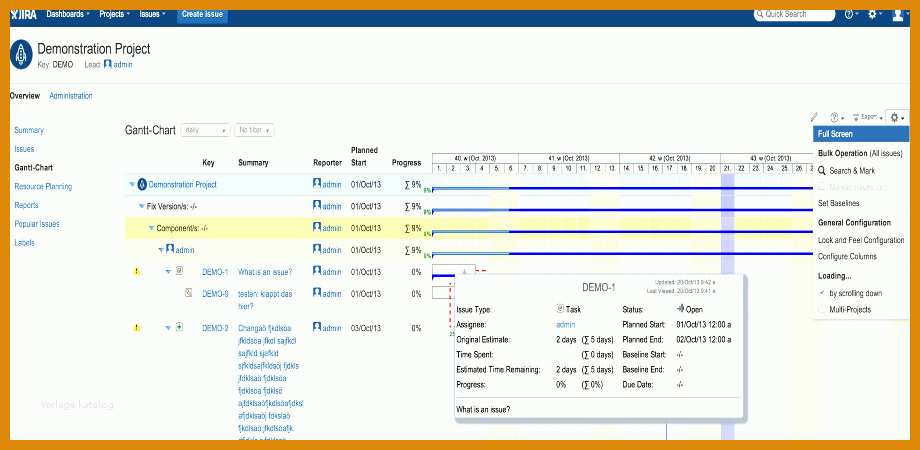Image resolution: width=920 pixels, height=450 pixels.
Task: Click the DEMO-8 Gantt bar outline
Action: (443, 292)
